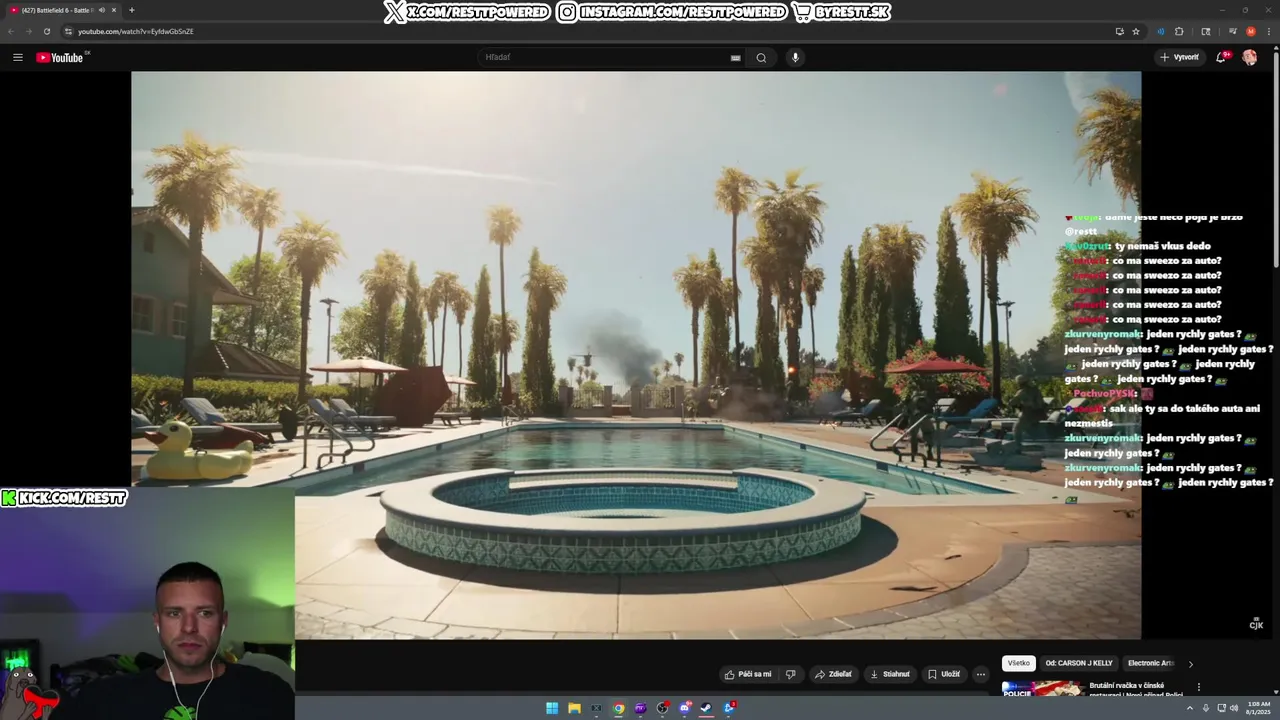Open options for Brutální rvačka video
1280x720 pixels.
click(x=1198, y=687)
